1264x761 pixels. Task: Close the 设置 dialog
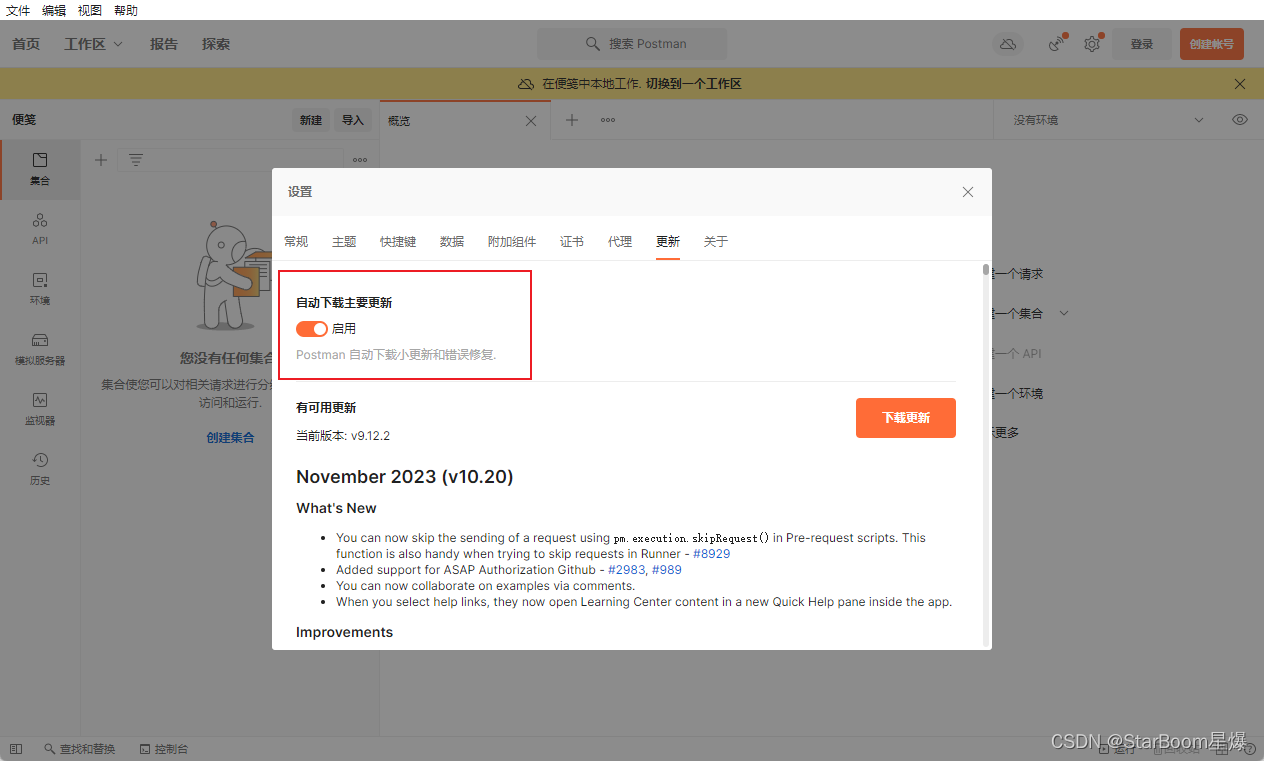[x=968, y=192]
